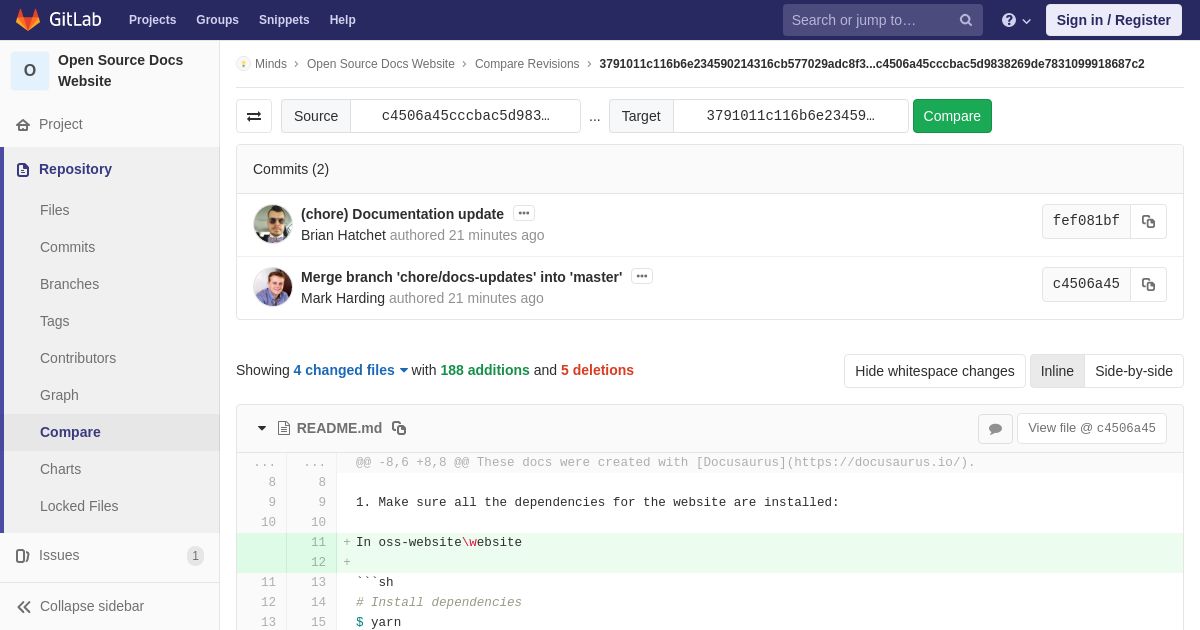
Task: Open Graph in sidebar
Action: [59, 395]
